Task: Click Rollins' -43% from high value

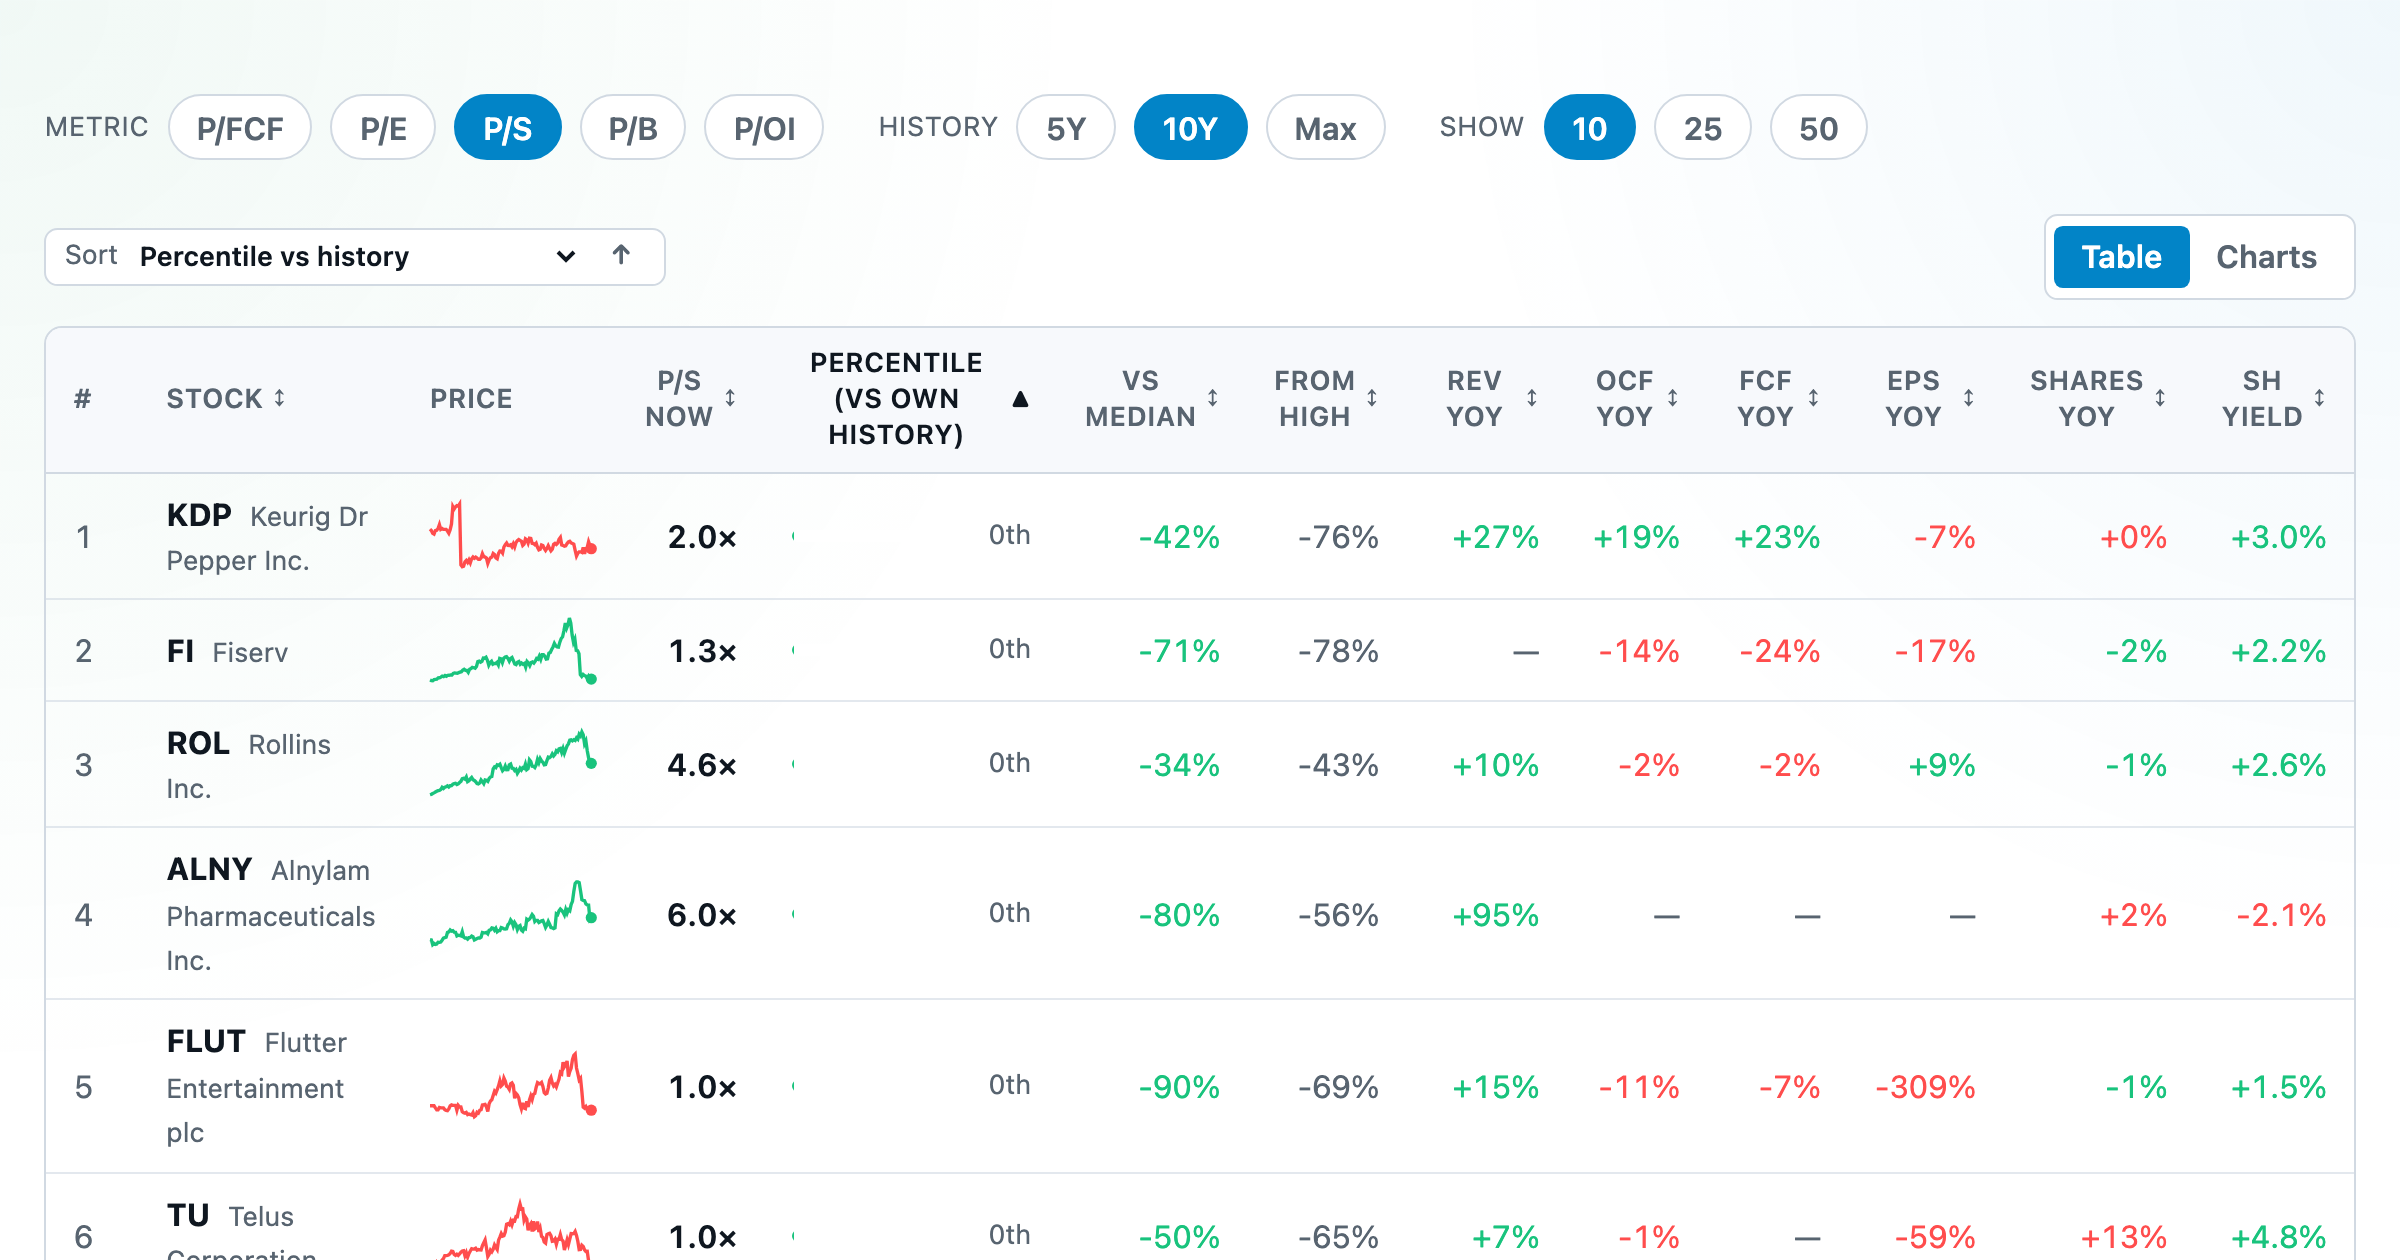Action: coord(1338,765)
